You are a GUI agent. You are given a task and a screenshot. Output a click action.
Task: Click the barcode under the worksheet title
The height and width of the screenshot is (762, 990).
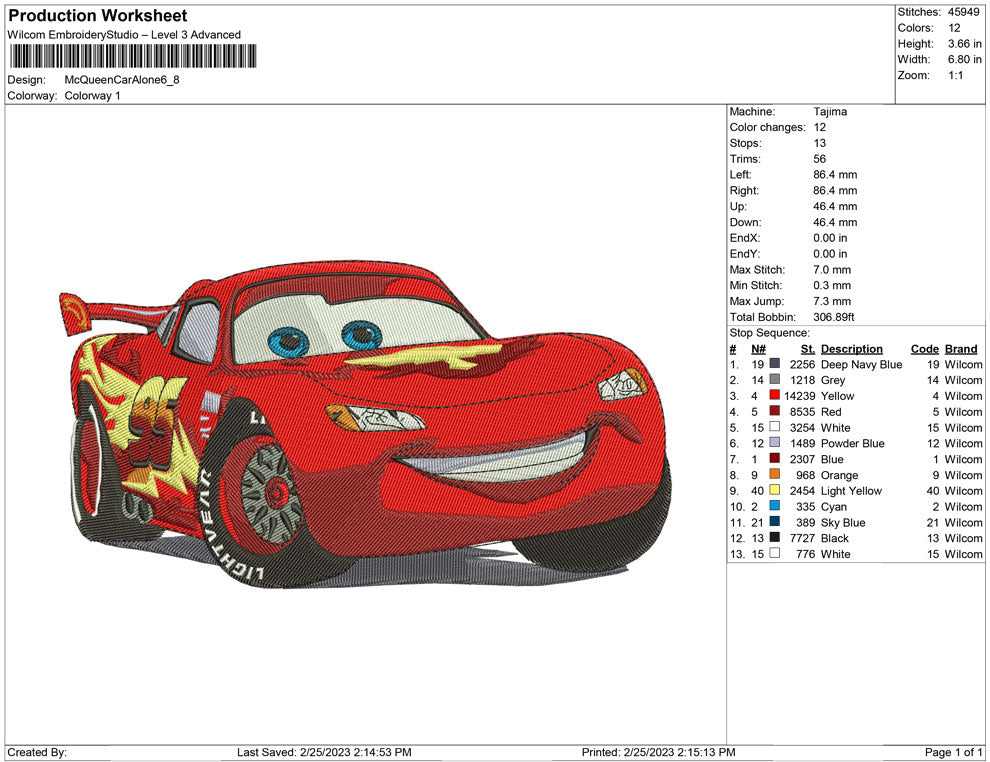click(133, 56)
